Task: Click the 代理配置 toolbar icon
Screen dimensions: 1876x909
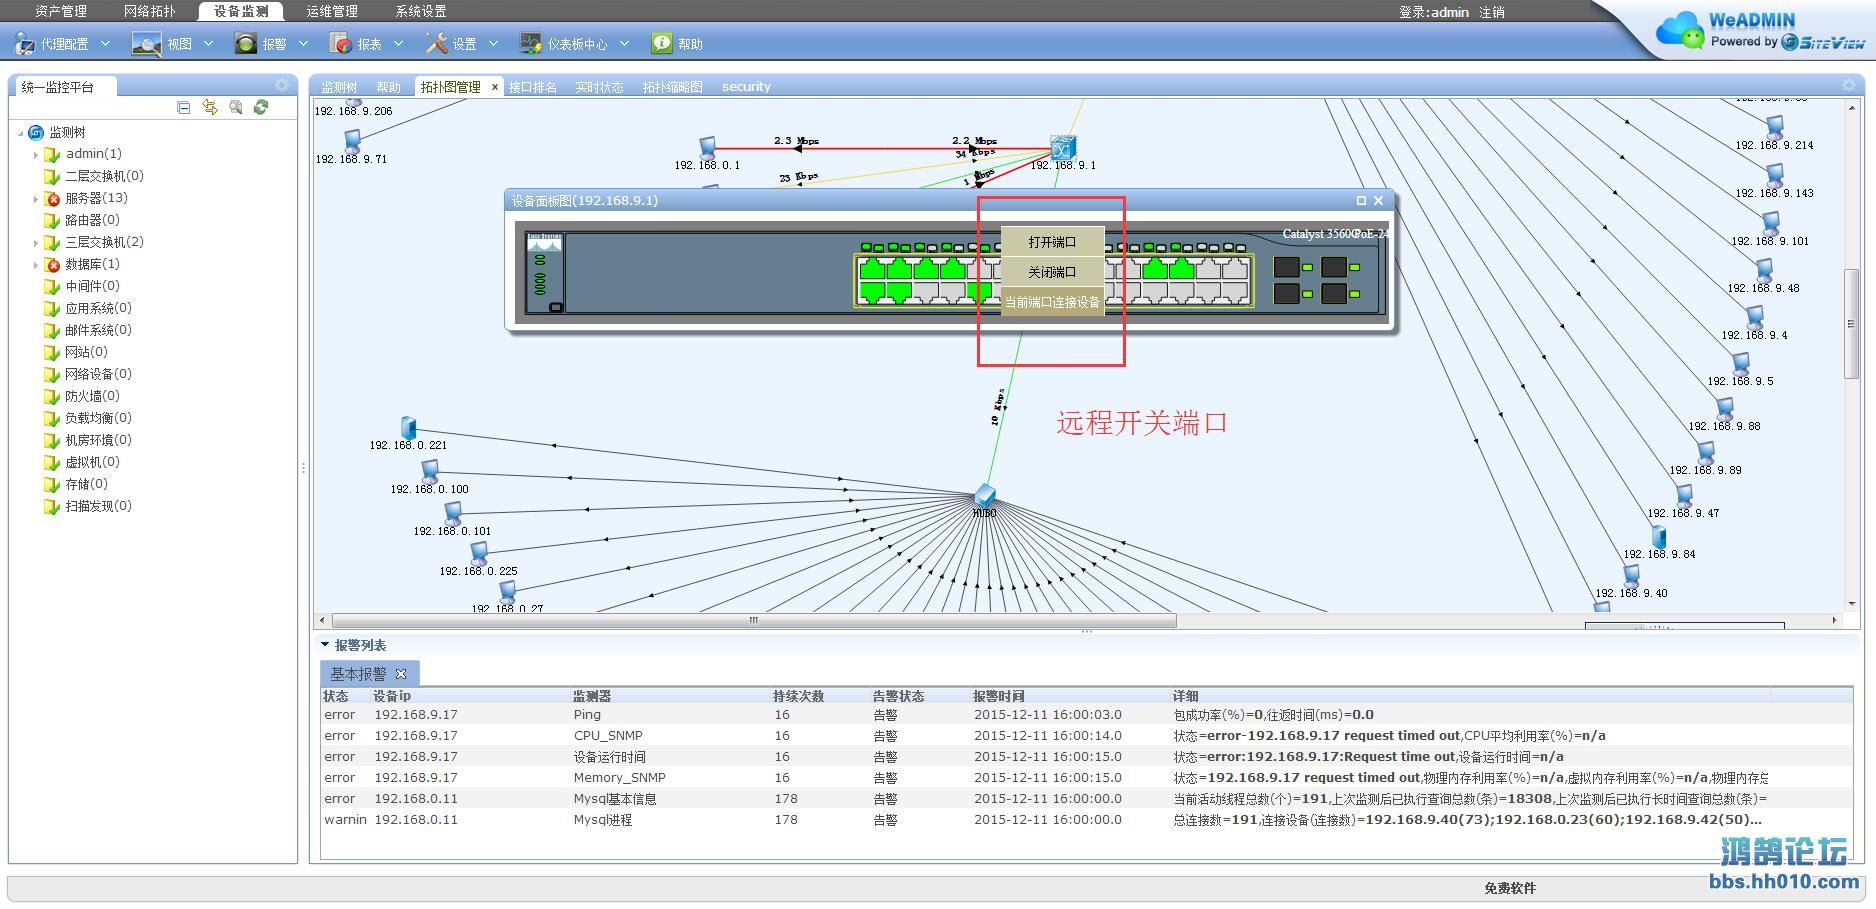Action: tap(24, 43)
